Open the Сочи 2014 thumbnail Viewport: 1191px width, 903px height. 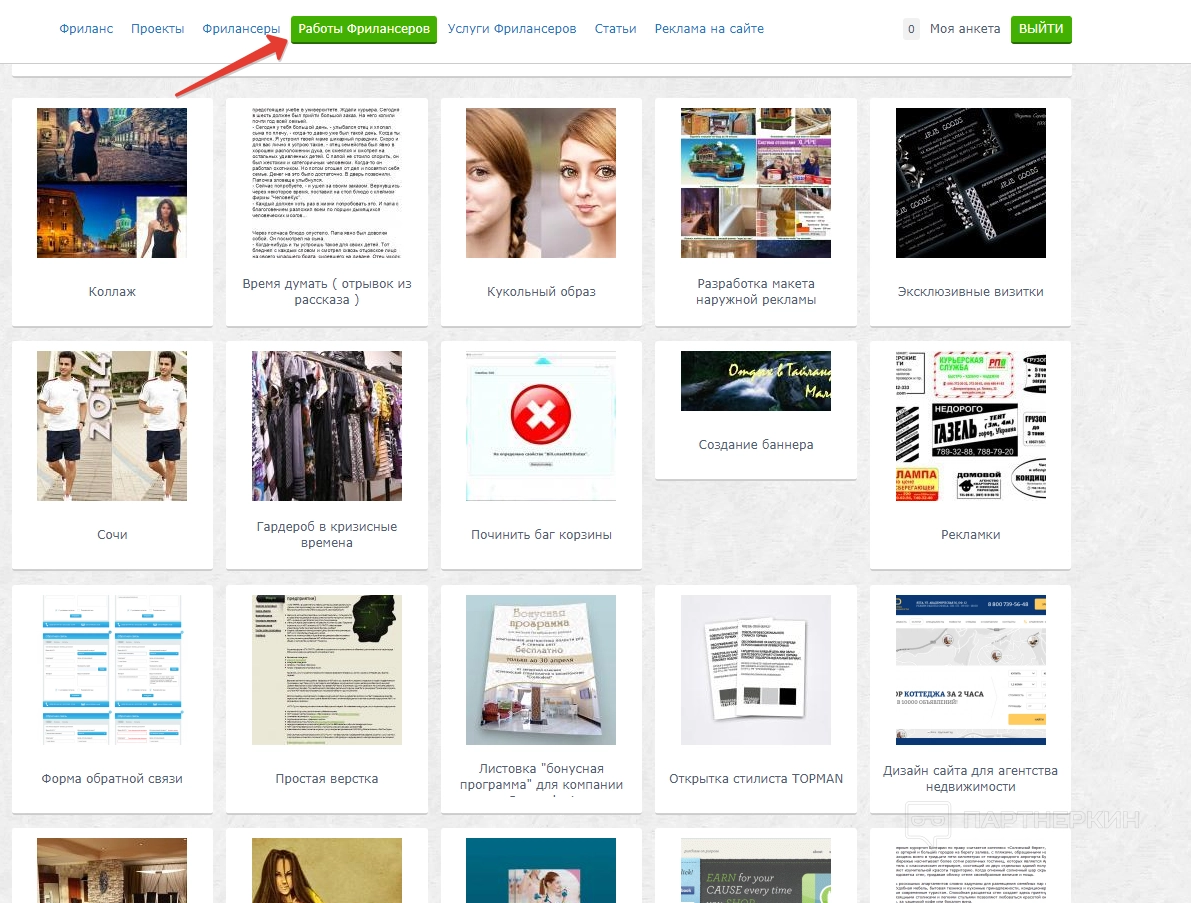pos(112,426)
